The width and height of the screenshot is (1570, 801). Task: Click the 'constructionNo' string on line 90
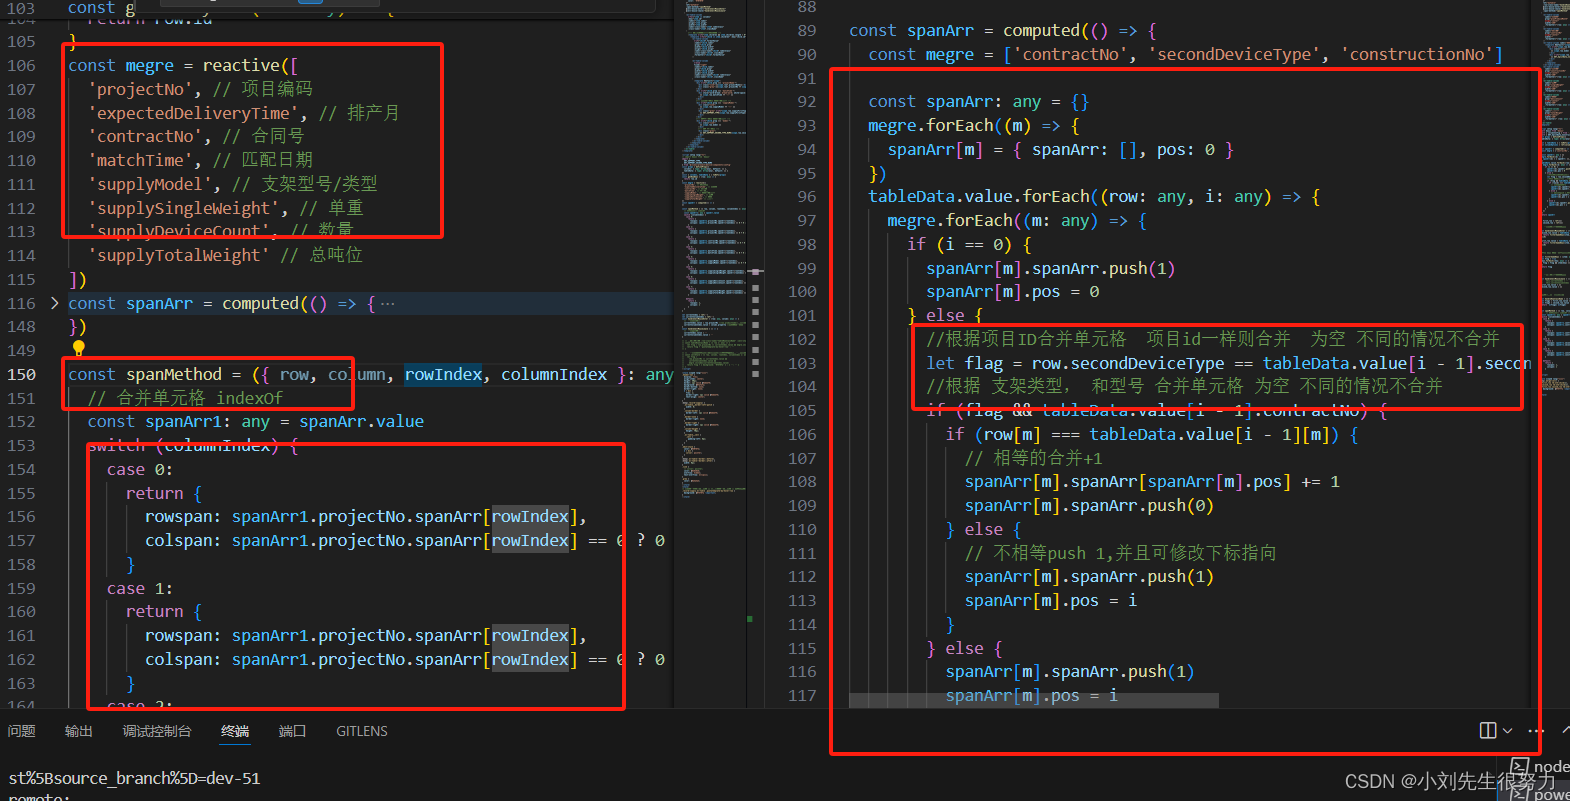(1418, 54)
